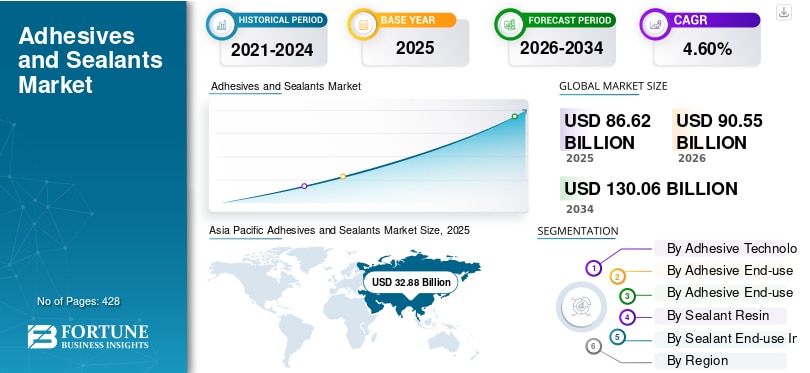Click the USD 32.88 Billion map callout

(411, 282)
